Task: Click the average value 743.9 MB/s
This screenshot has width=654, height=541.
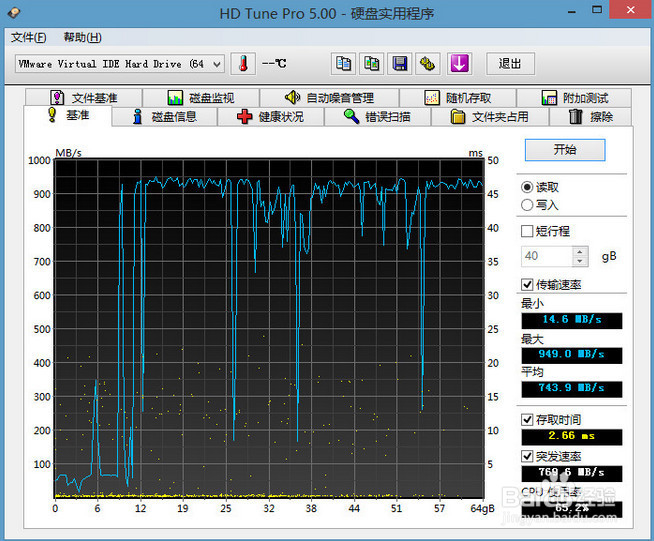Action: [571, 388]
